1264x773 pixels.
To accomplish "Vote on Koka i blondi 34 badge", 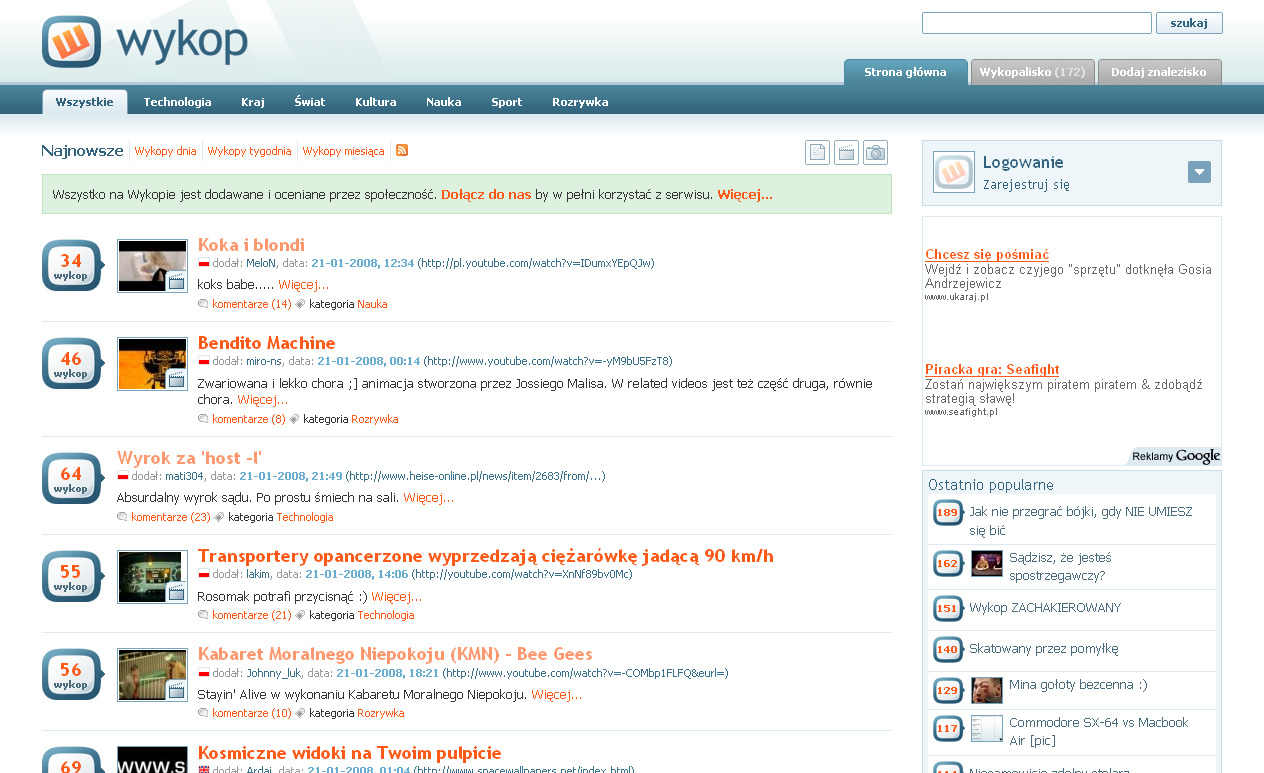I will [72, 265].
